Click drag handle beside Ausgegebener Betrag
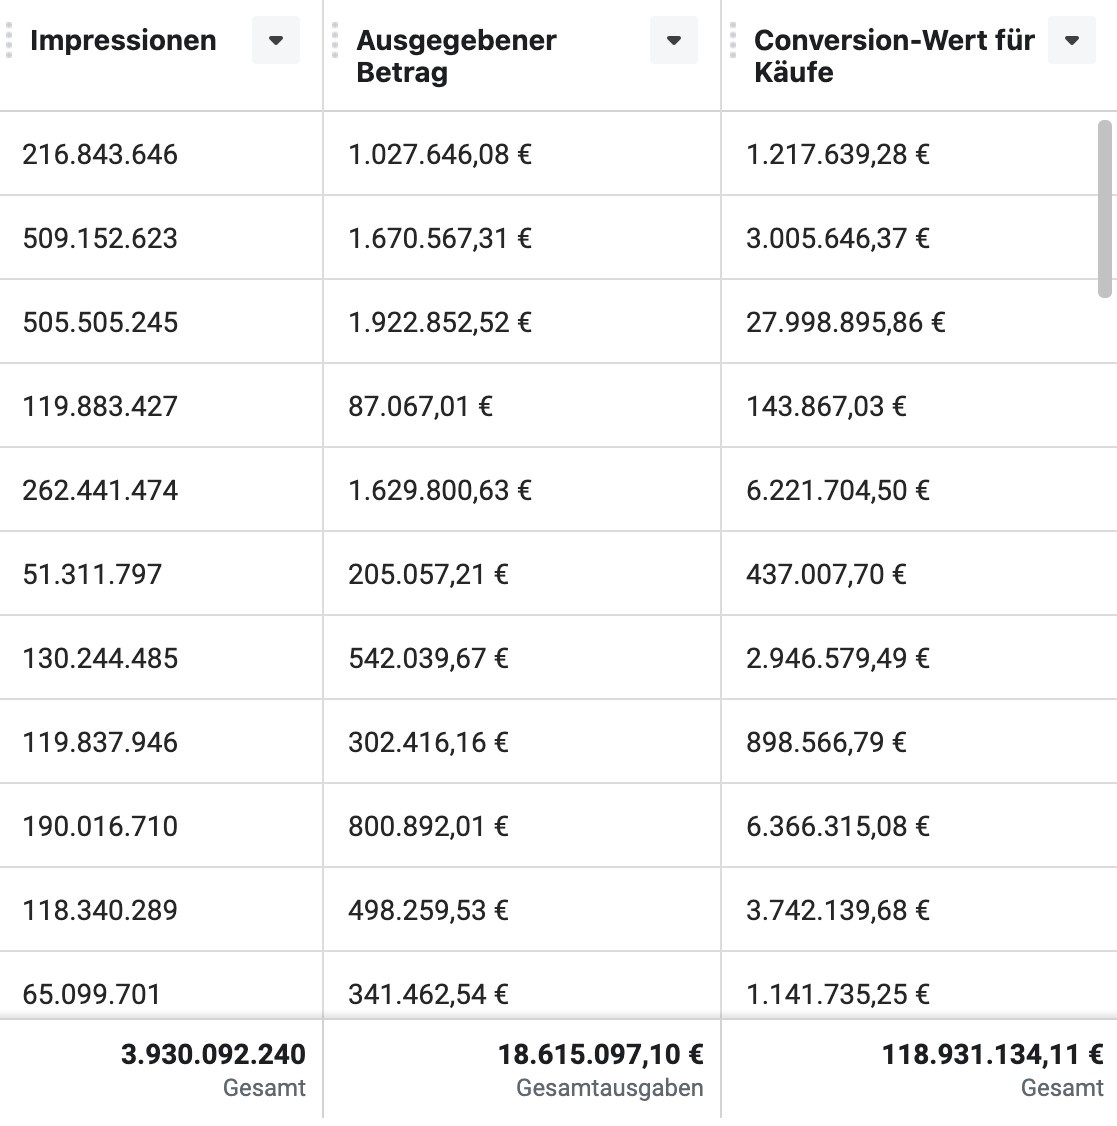 point(335,41)
